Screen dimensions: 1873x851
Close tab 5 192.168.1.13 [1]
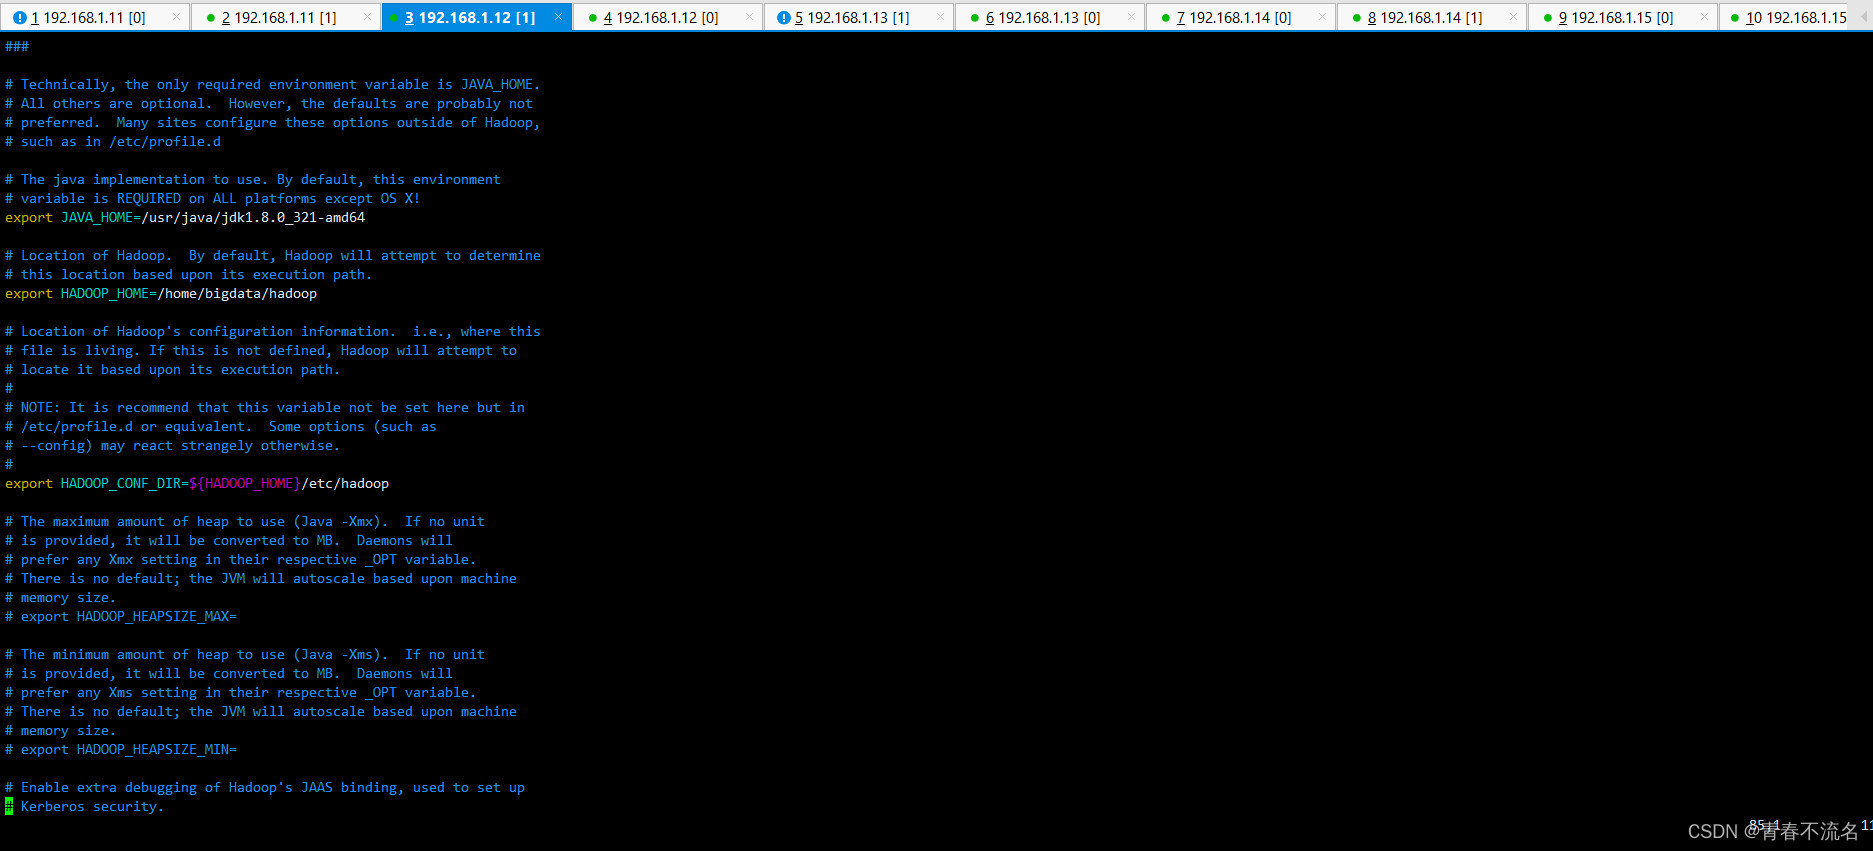coord(941,17)
